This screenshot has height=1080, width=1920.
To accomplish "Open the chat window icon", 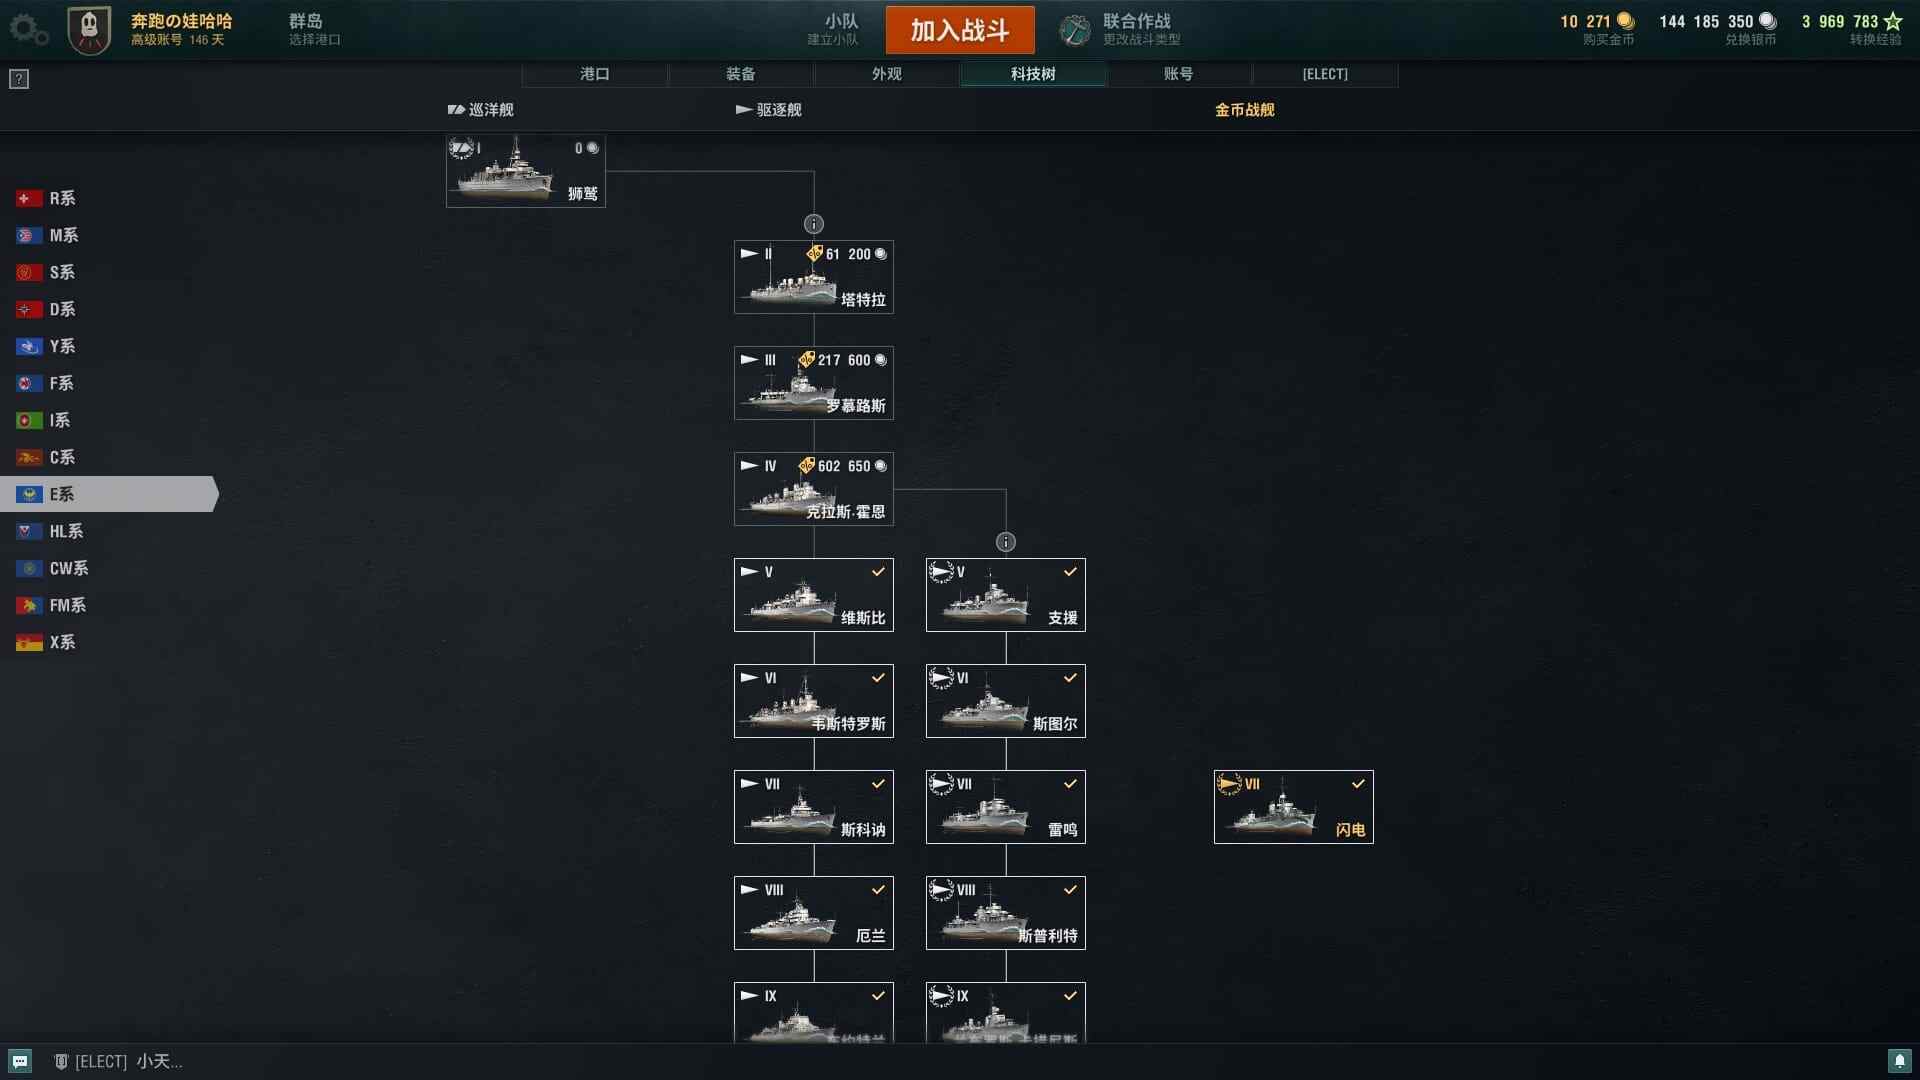I will point(20,1061).
